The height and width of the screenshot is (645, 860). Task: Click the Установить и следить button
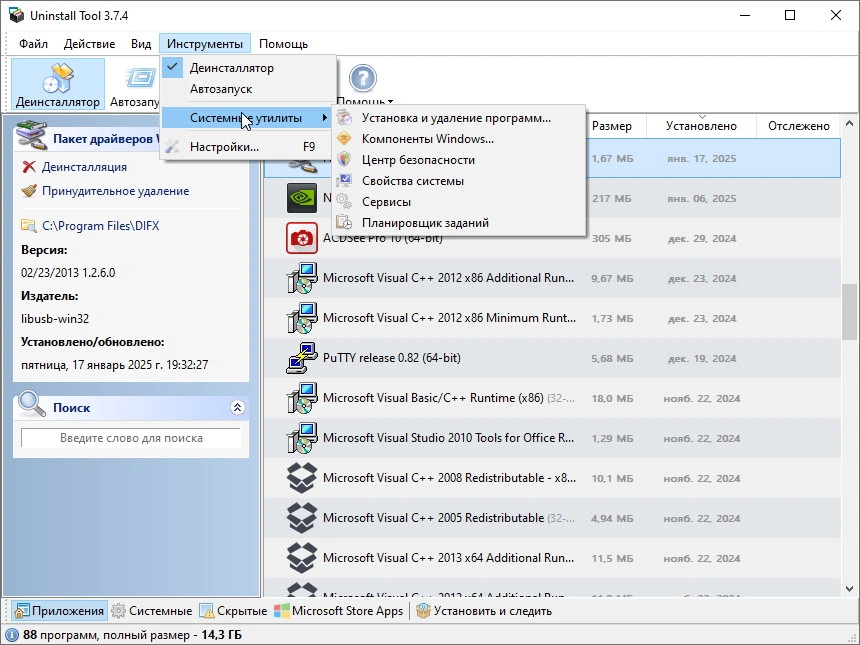[484, 611]
